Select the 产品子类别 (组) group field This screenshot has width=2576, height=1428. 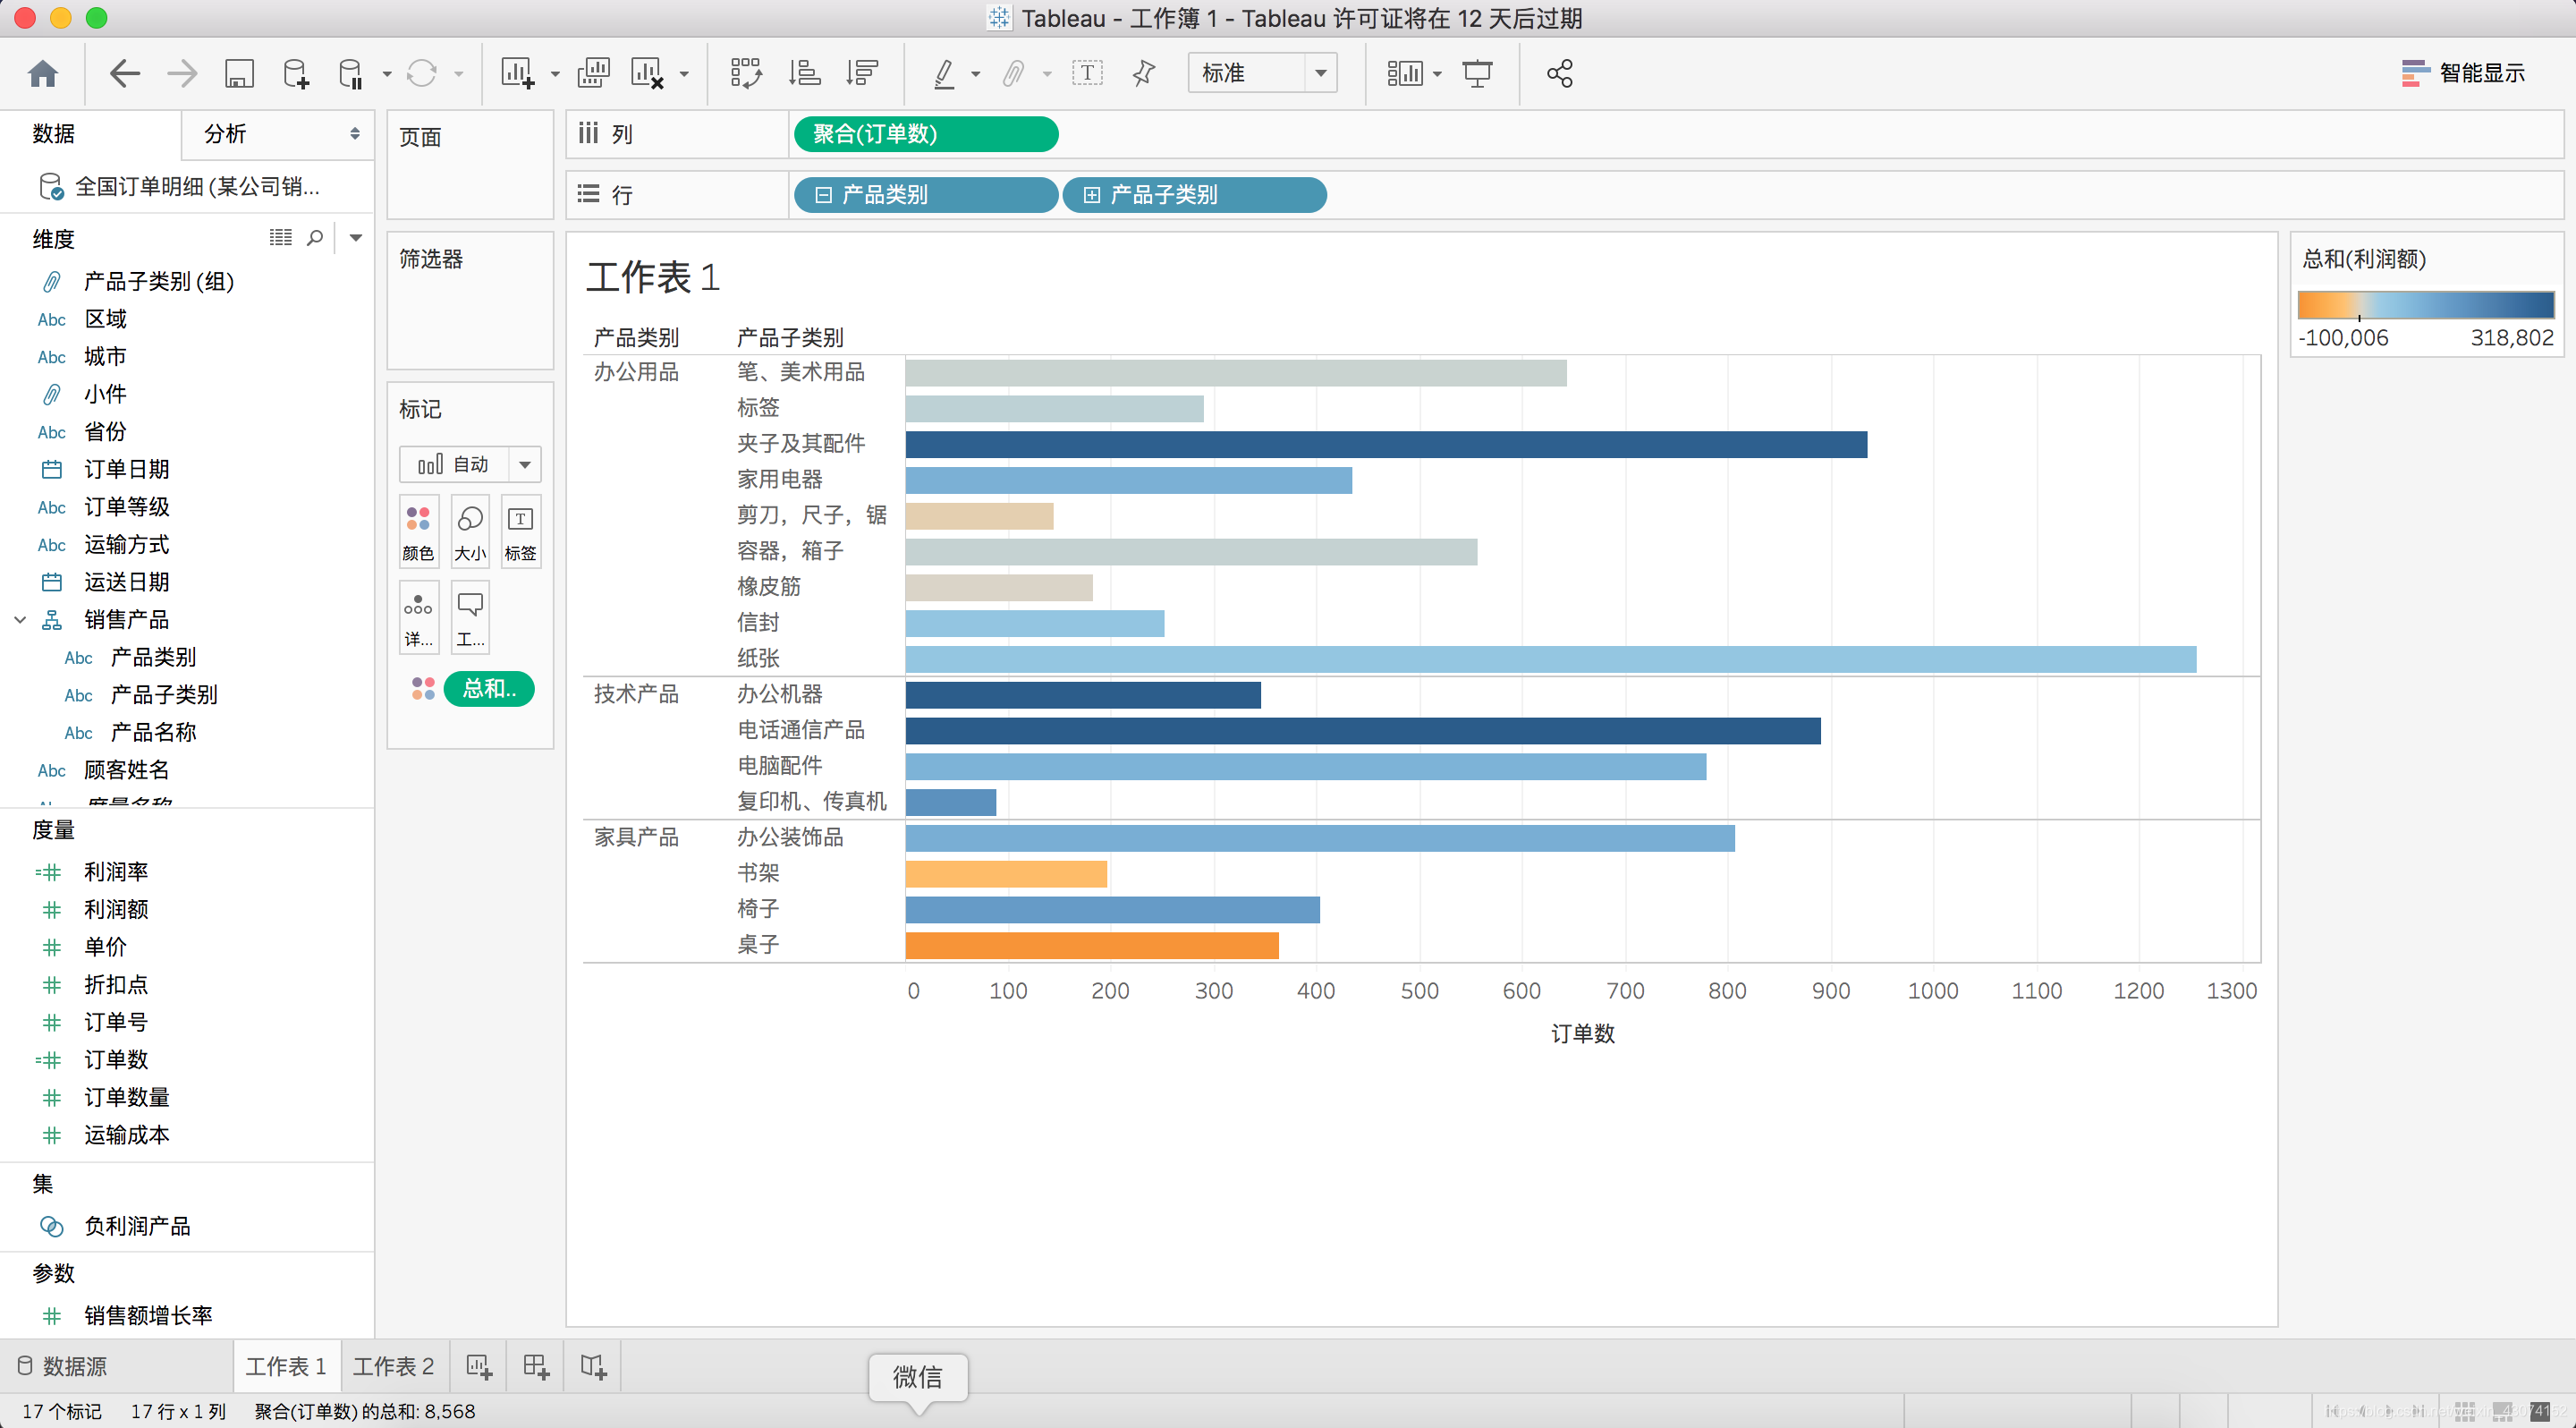[x=158, y=281]
